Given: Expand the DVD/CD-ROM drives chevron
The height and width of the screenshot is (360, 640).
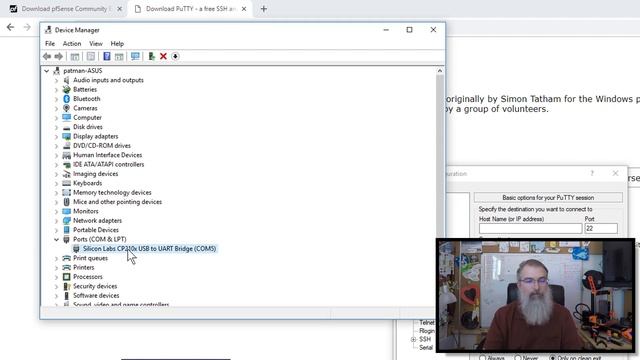Looking at the screenshot, I should pos(56,146).
